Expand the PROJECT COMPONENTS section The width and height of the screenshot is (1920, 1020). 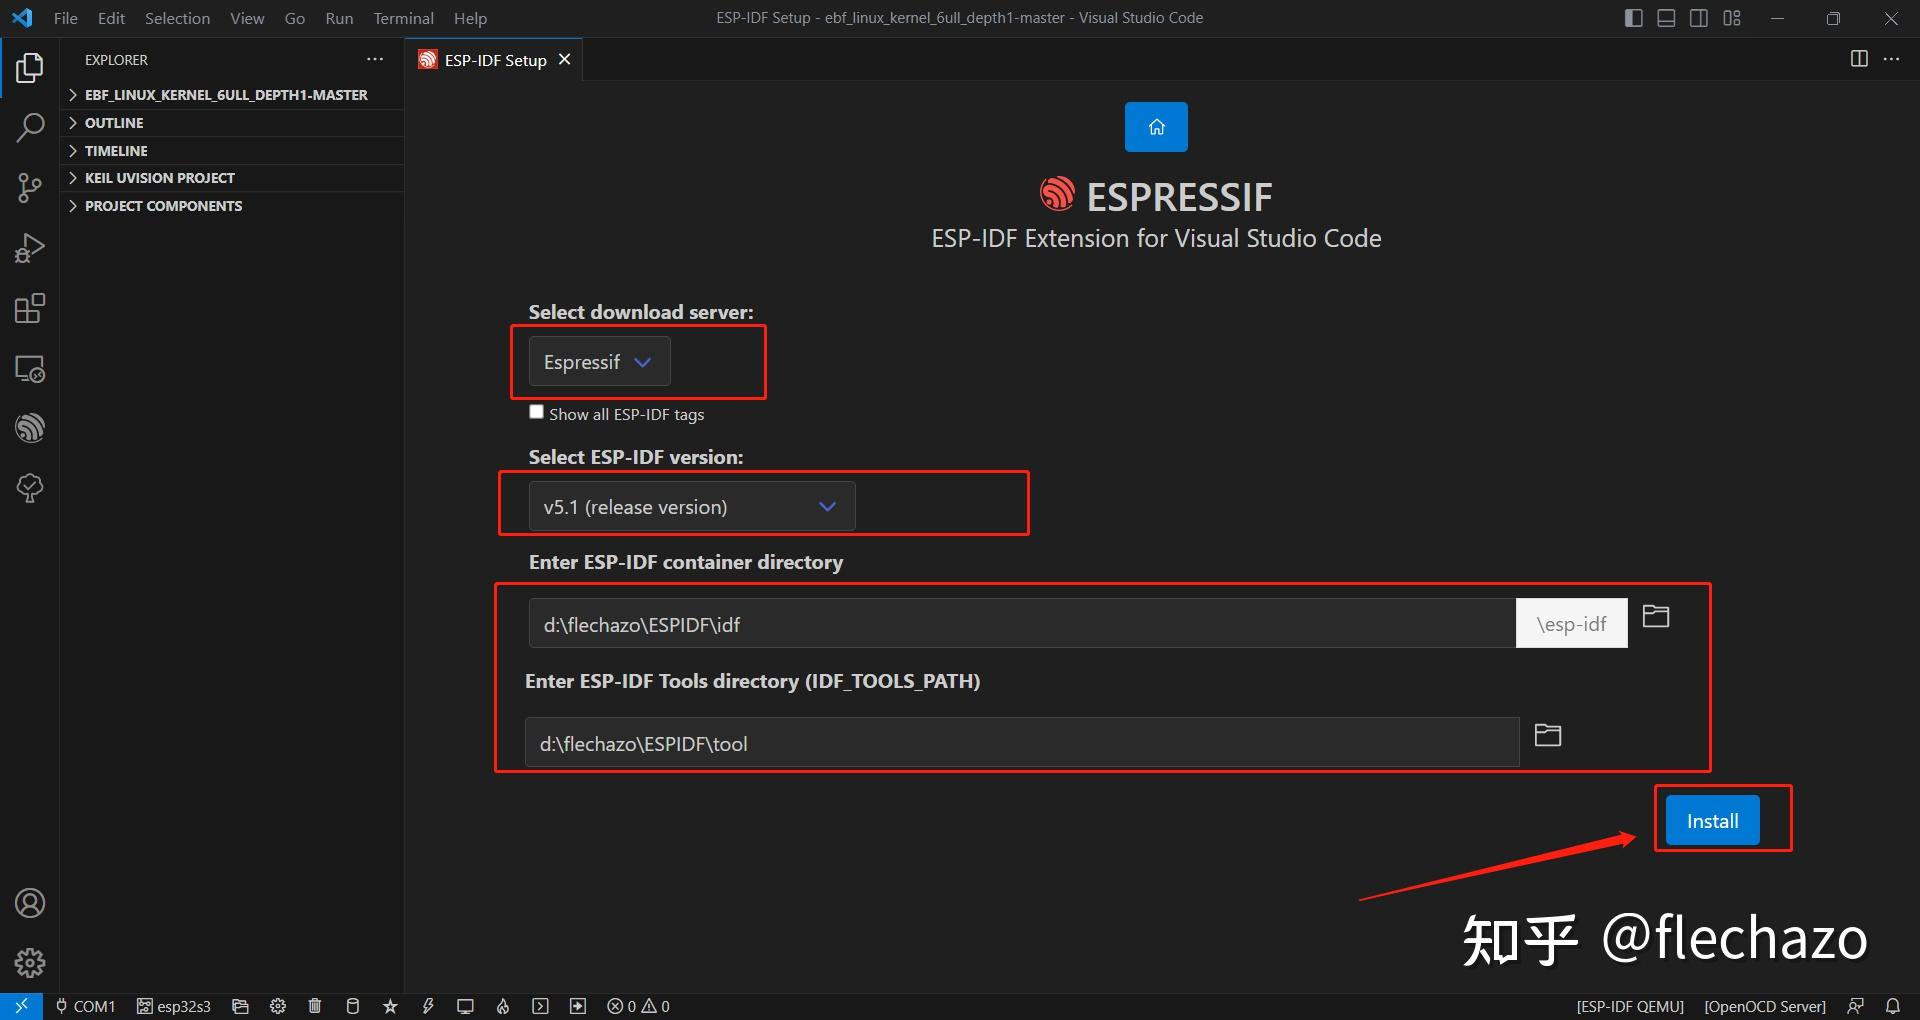(x=232, y=206)
